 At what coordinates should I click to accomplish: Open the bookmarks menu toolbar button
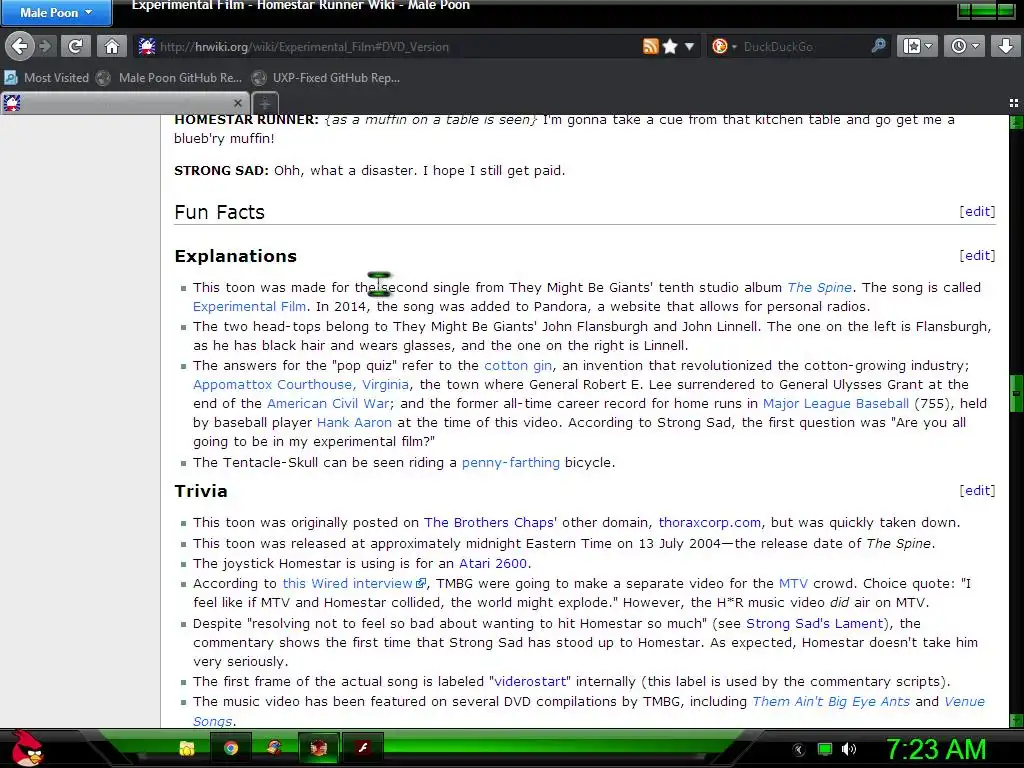tap(917, 46)
